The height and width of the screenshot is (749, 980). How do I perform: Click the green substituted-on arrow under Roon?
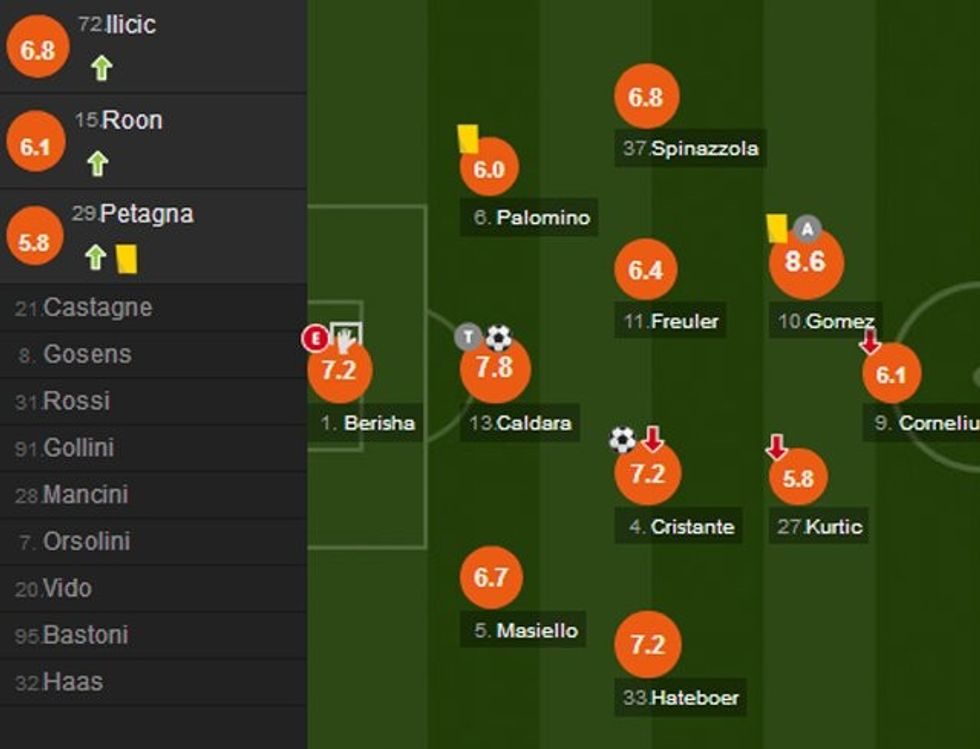(x=97, y=163)
